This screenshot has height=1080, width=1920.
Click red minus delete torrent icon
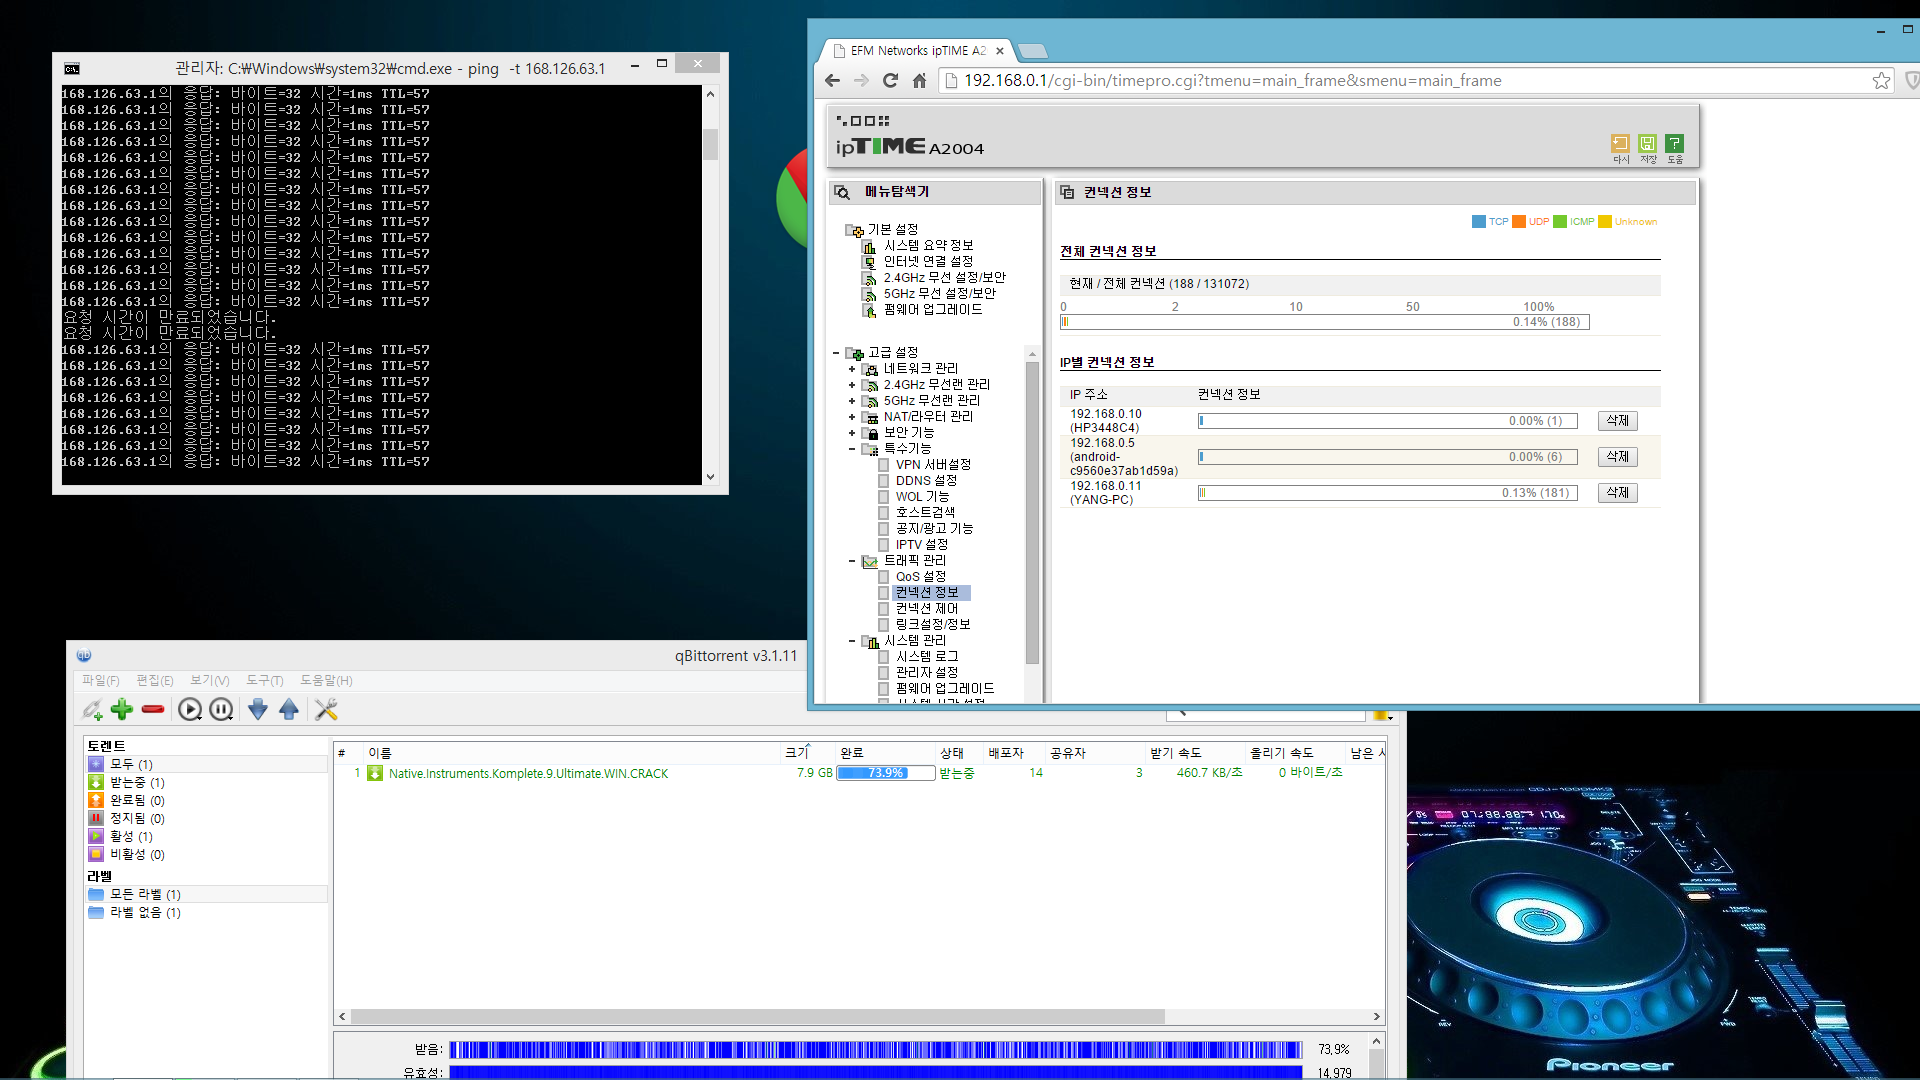(153, 709)
